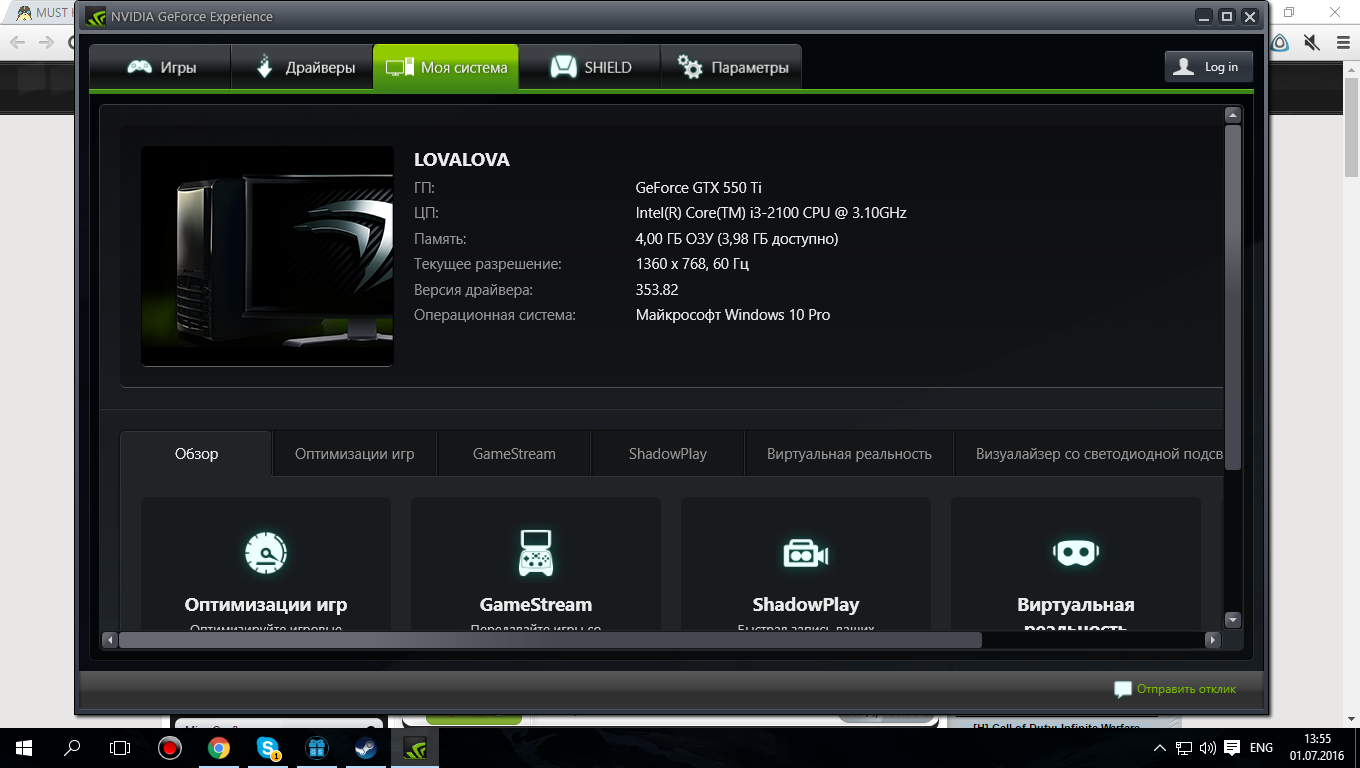This screenshot has height=768, width=1360.
Task: Click the feedback speech bubble icon
Action: [x=1123, y=690]
